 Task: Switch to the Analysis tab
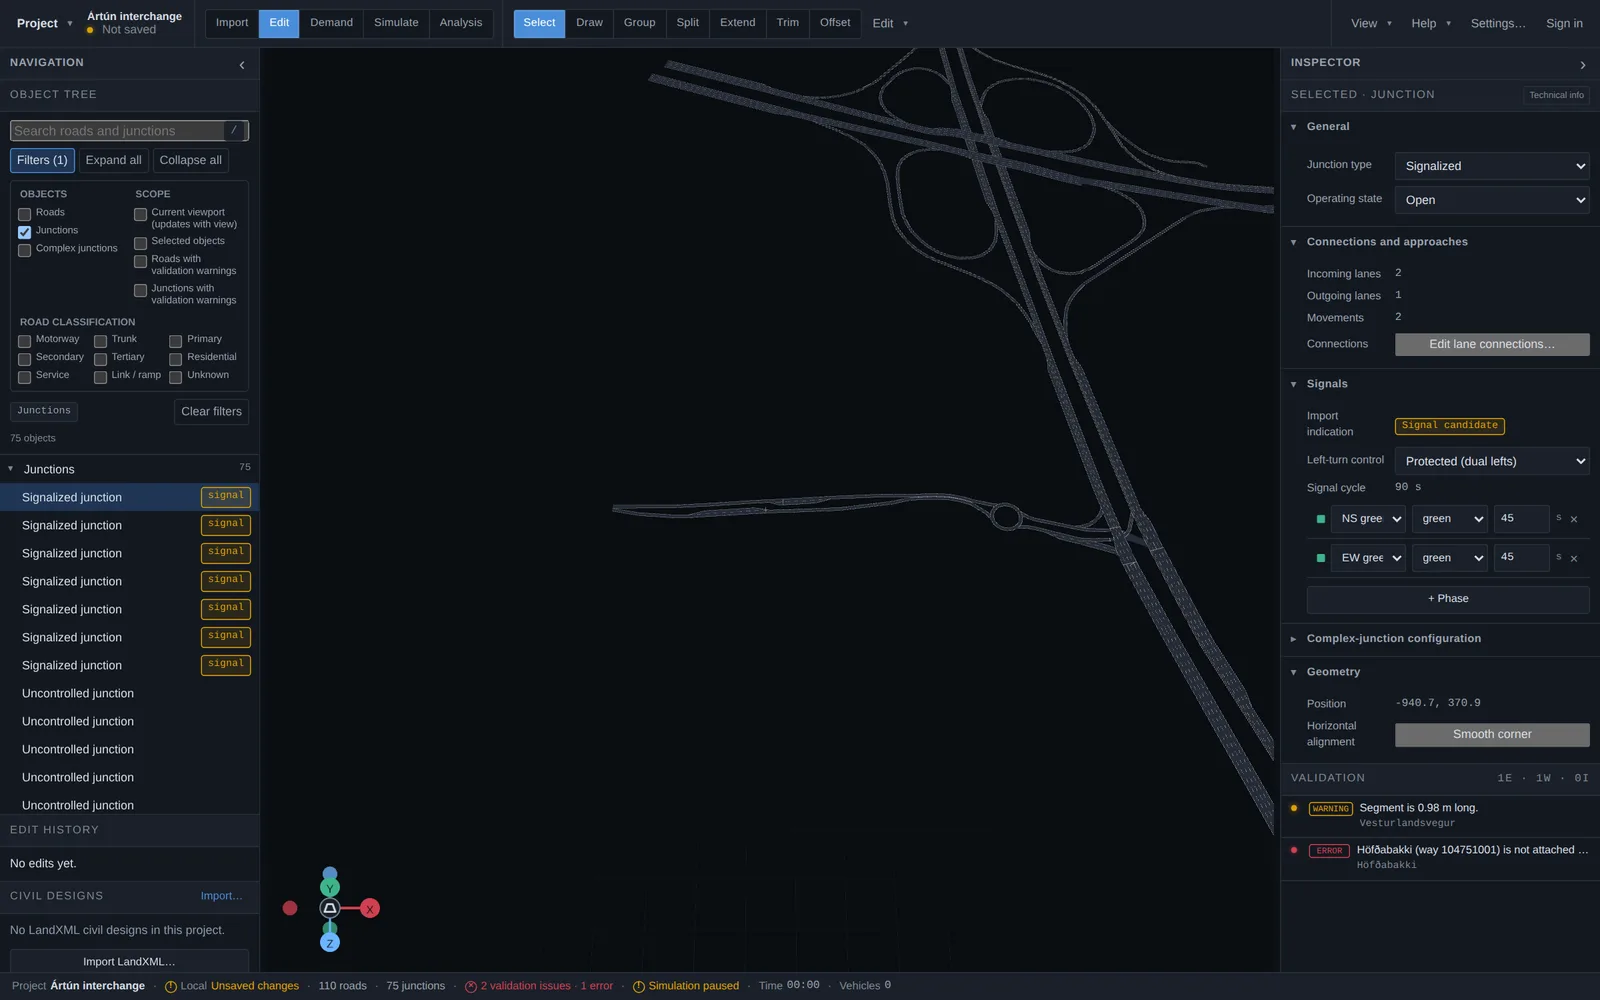click(461, 23)
